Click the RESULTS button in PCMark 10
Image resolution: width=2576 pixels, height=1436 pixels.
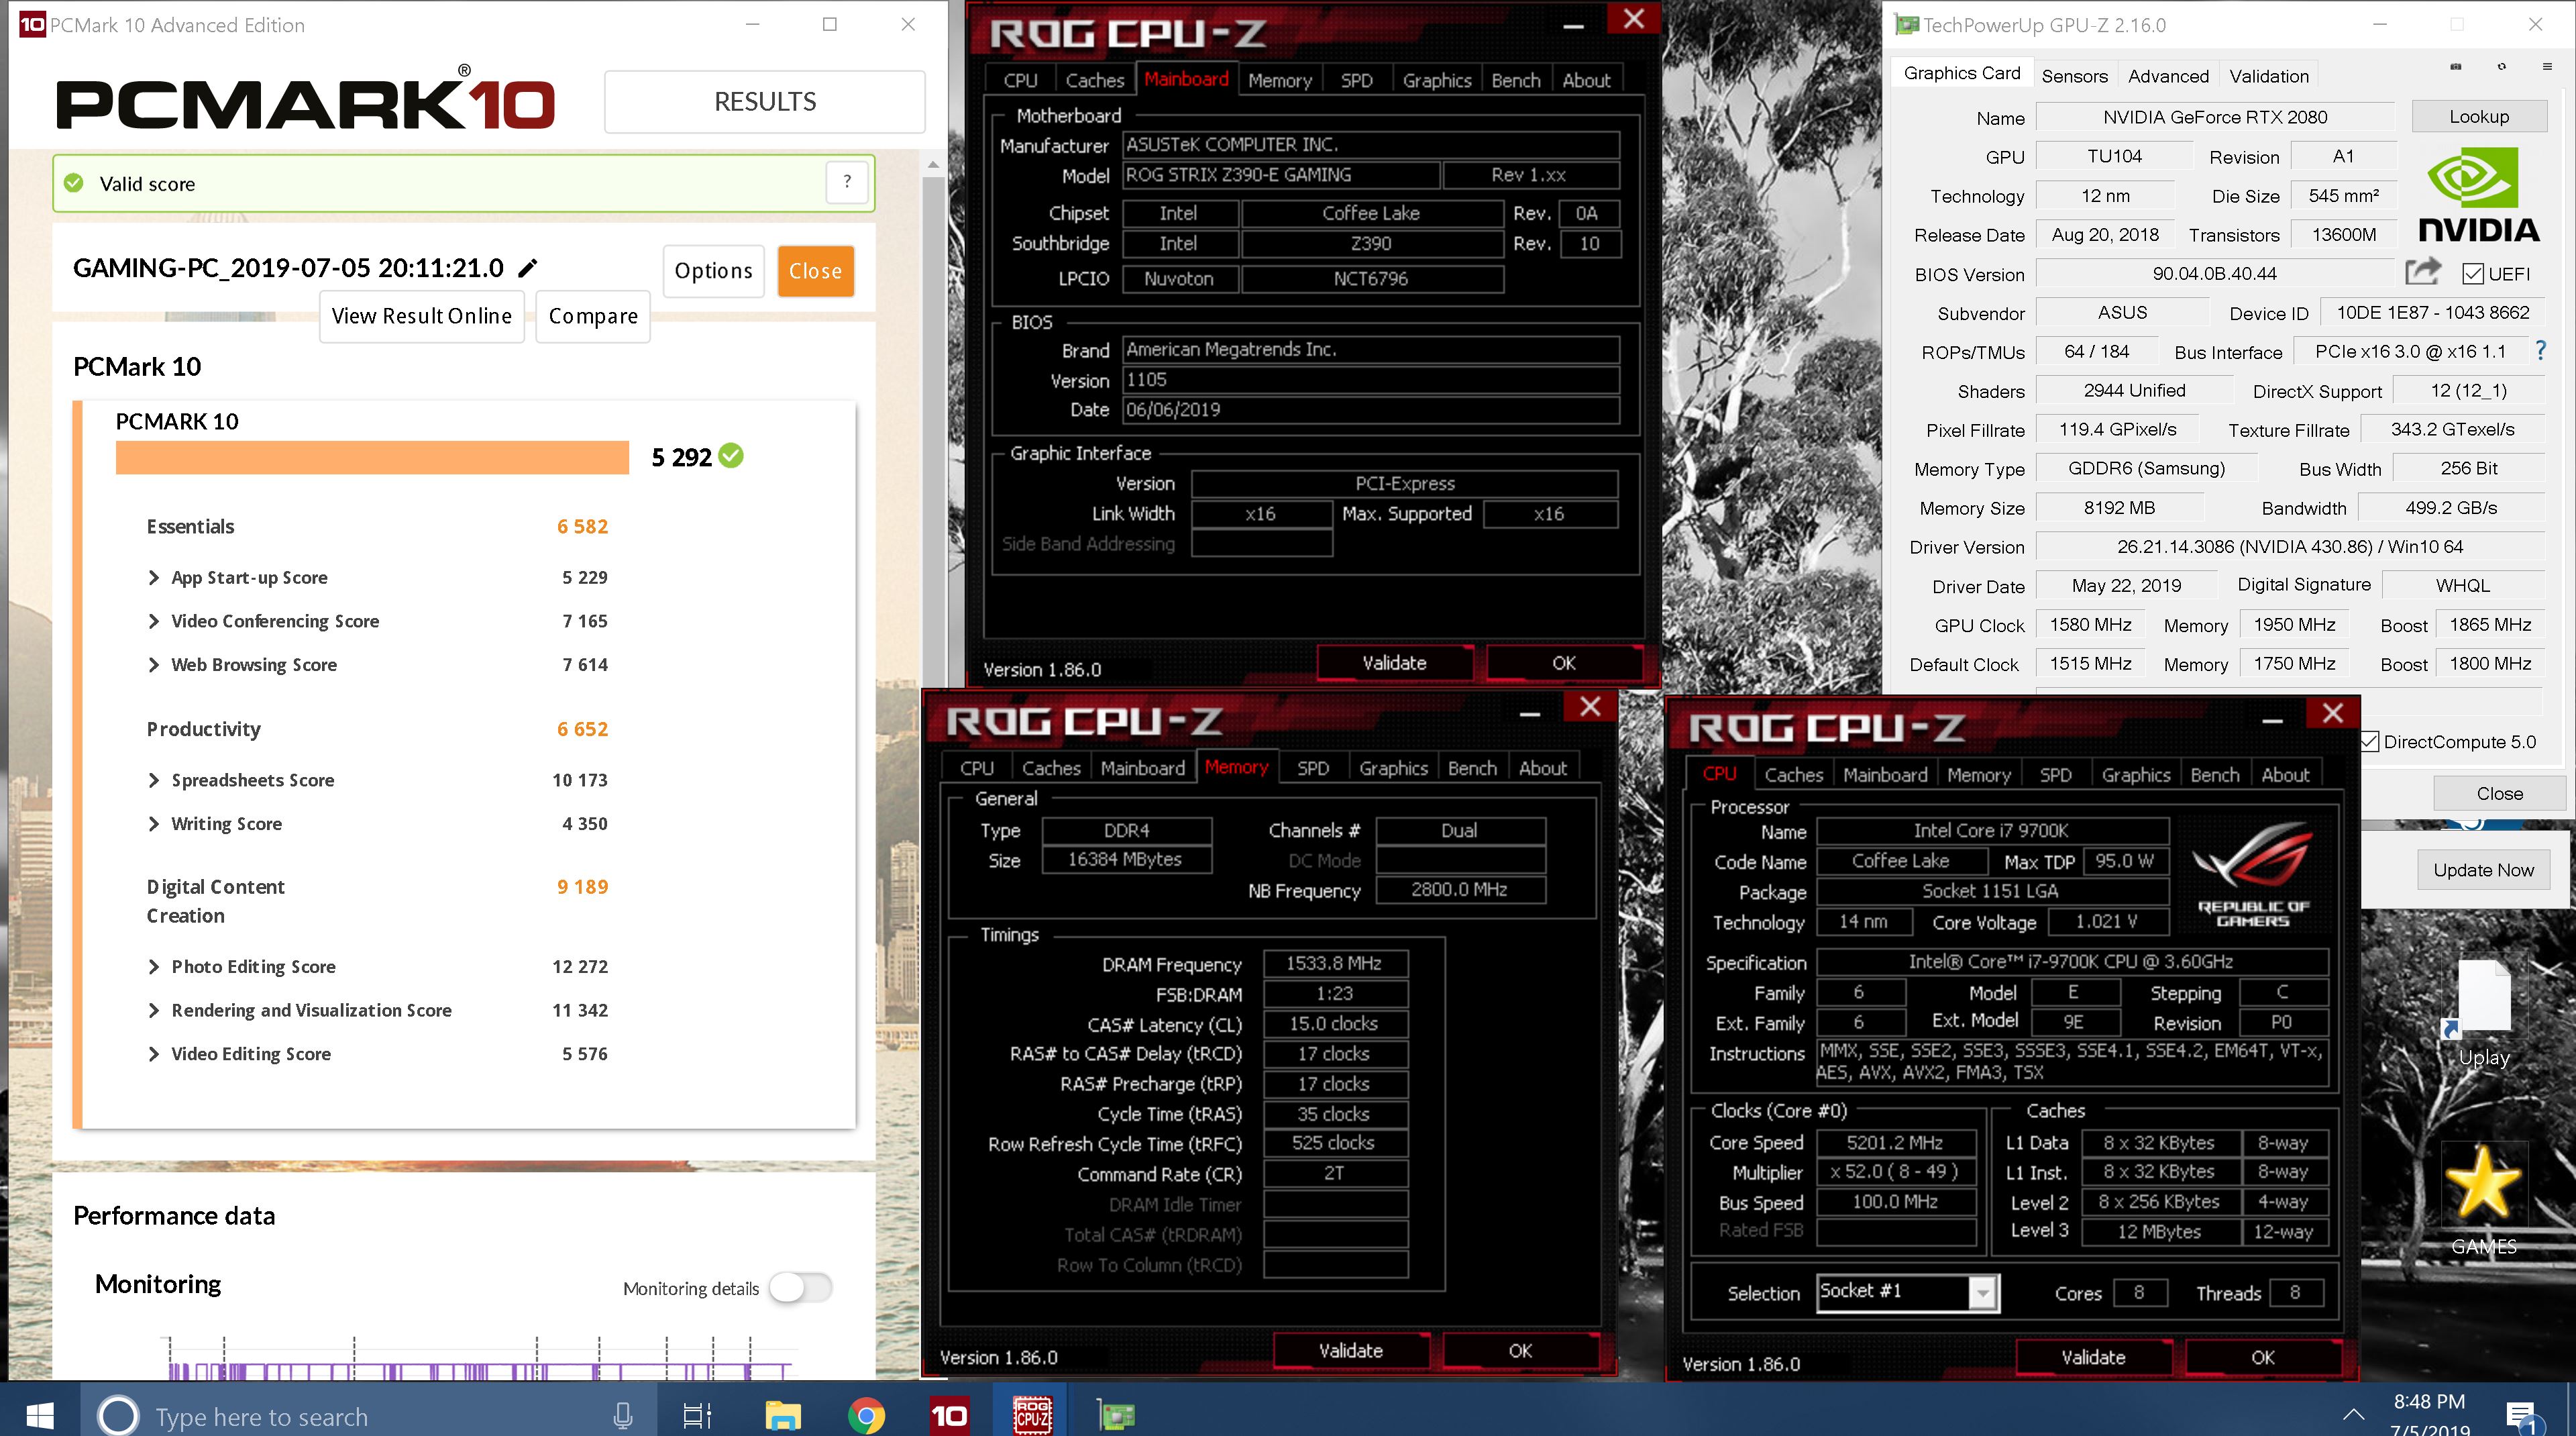(765, 101)
